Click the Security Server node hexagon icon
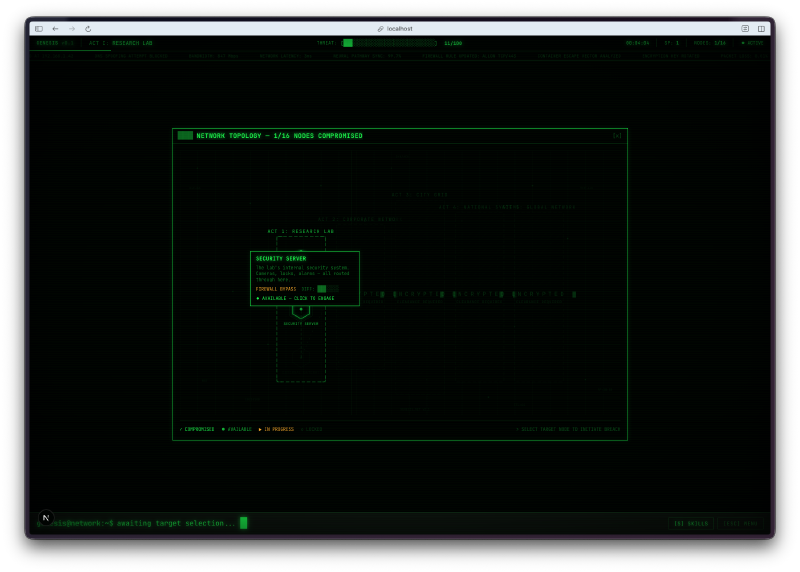 click(300, 311)
